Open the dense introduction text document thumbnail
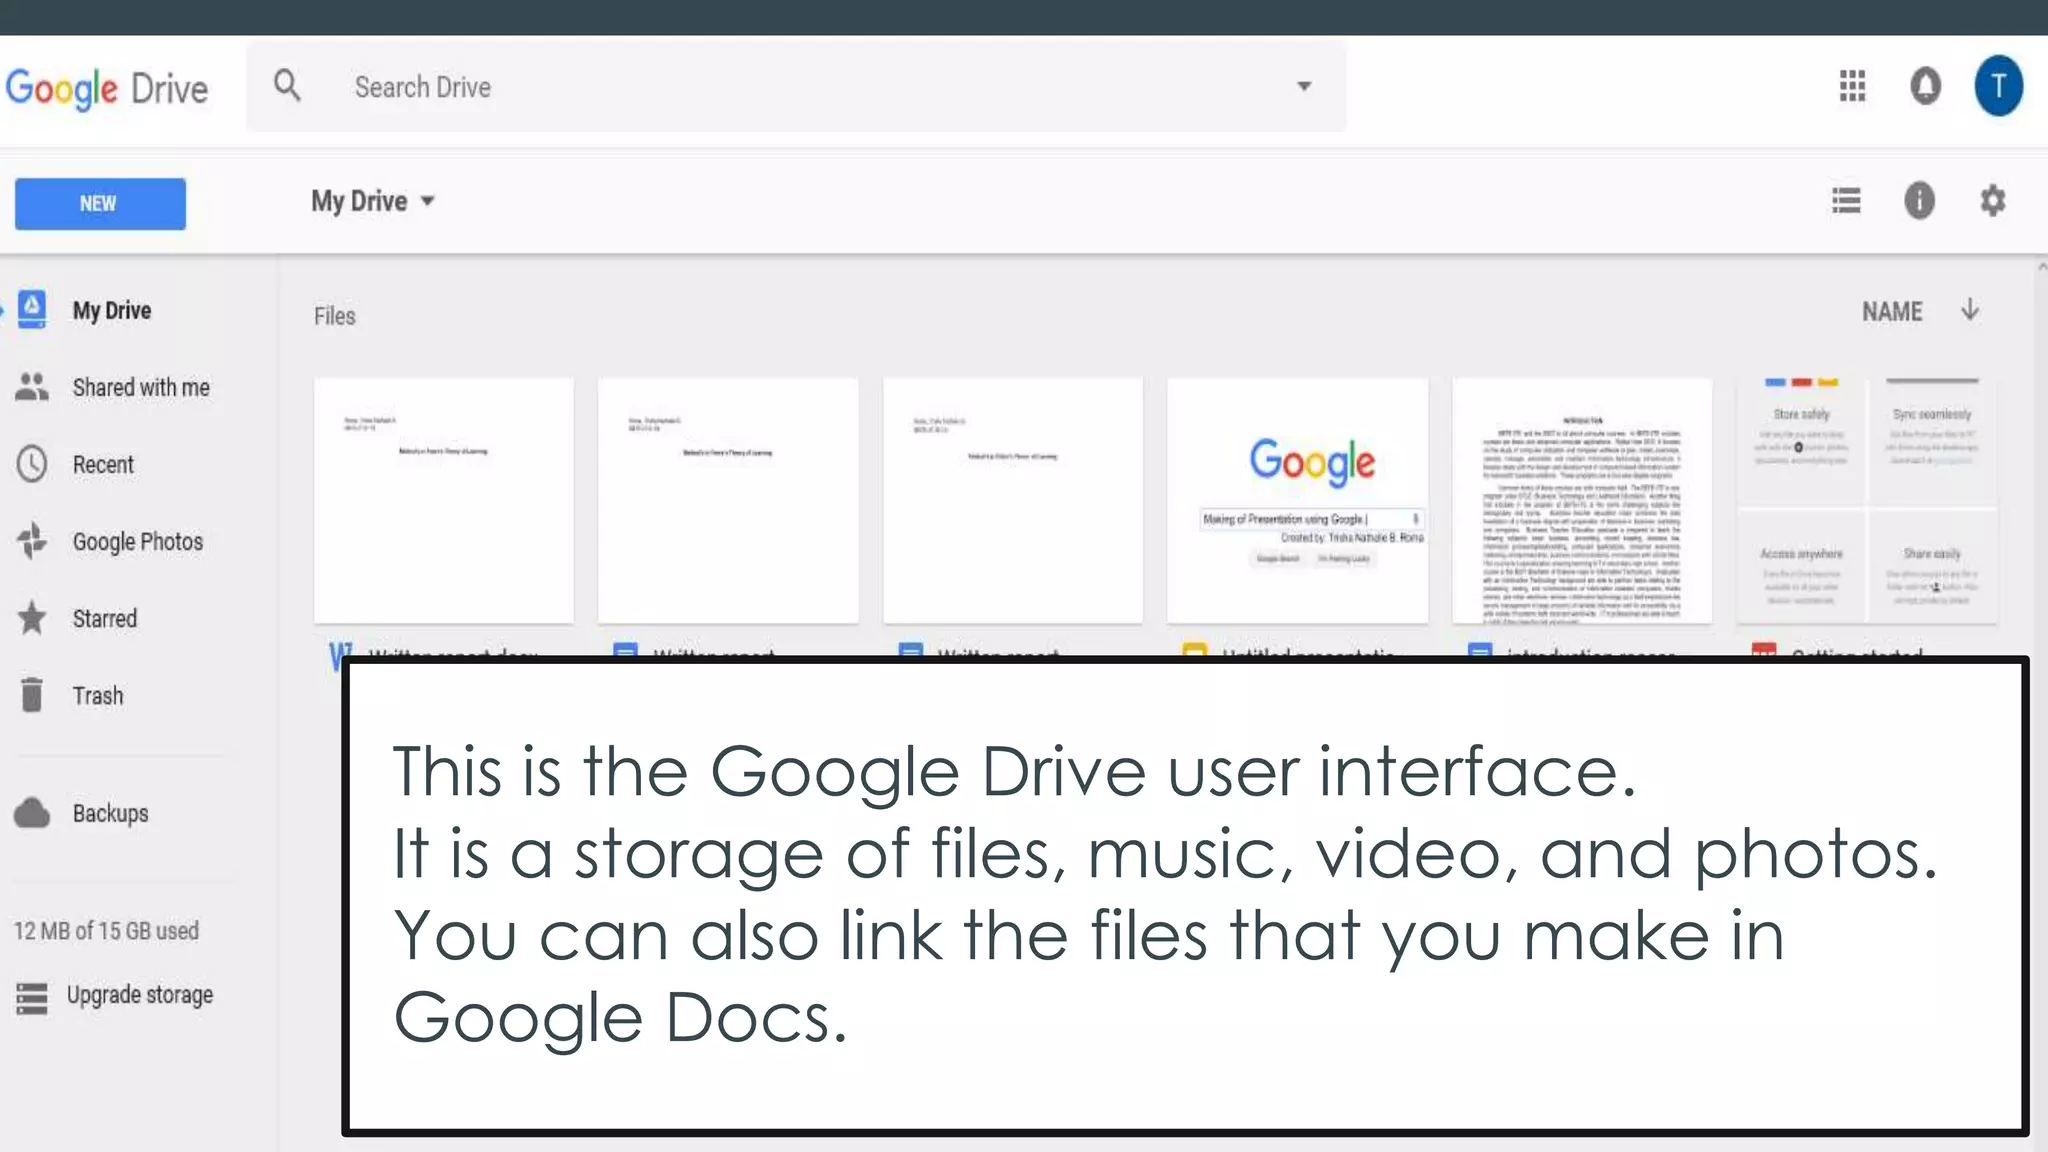This screenshot has width=2048, height=1152. pyautogui.click(x=1582, y=501)
